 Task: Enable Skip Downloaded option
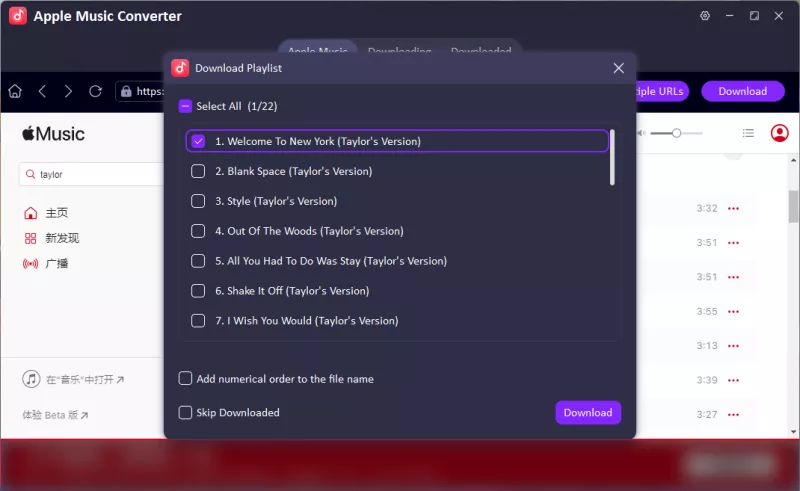coord(185,412)
